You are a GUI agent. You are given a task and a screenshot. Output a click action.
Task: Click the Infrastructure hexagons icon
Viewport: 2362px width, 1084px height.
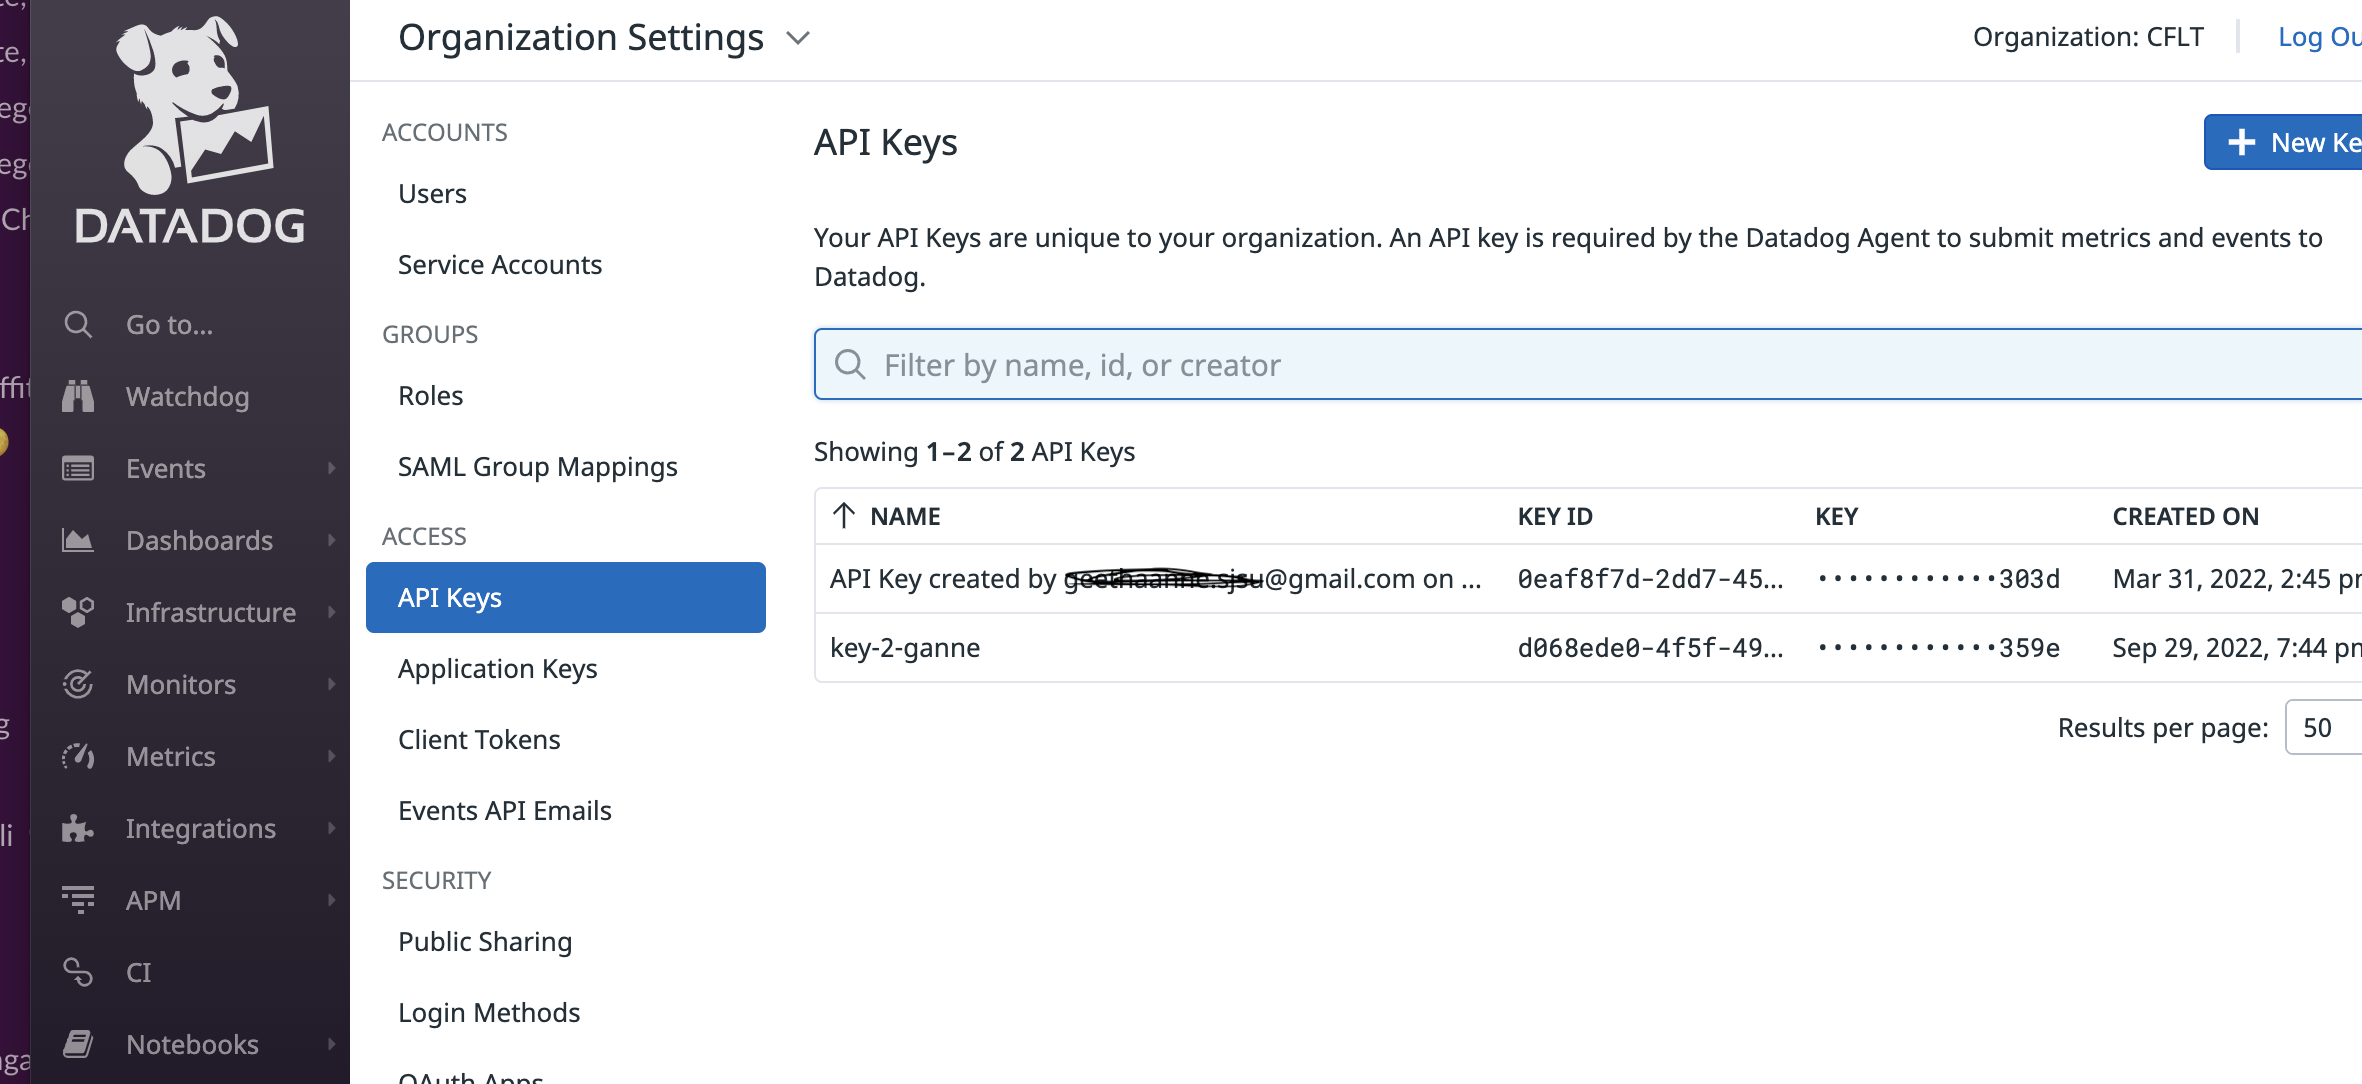78,612
